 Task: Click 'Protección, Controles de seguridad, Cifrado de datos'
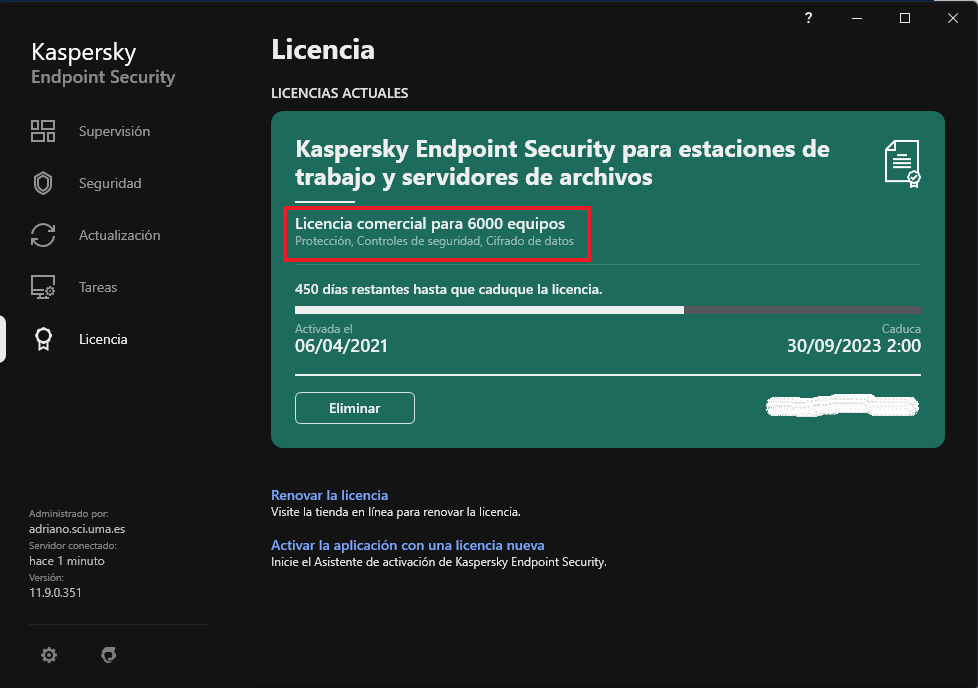[434, 241]
